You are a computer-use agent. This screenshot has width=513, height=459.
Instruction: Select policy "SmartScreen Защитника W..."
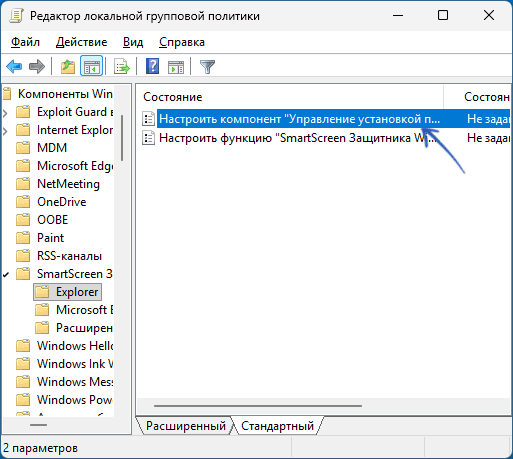pyautogui.click(x=298, y=138)
